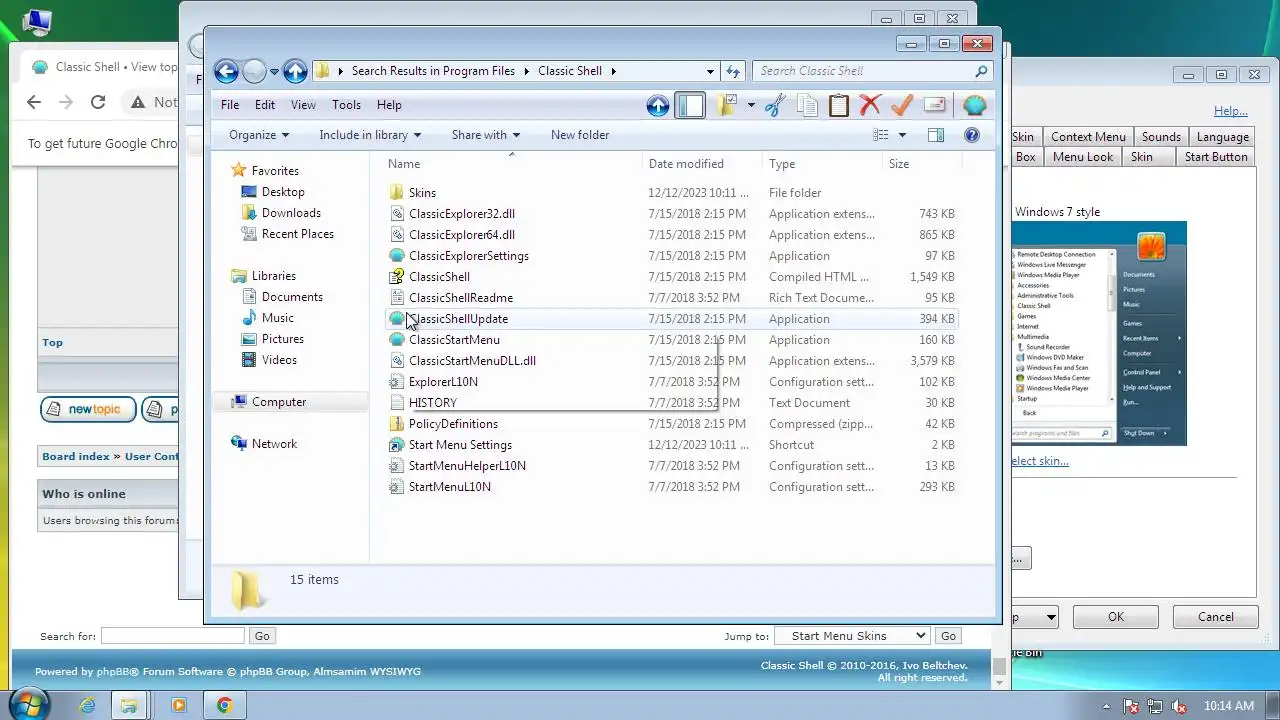
Task: Click the Board index link
Action: click(x=76, y=456)
